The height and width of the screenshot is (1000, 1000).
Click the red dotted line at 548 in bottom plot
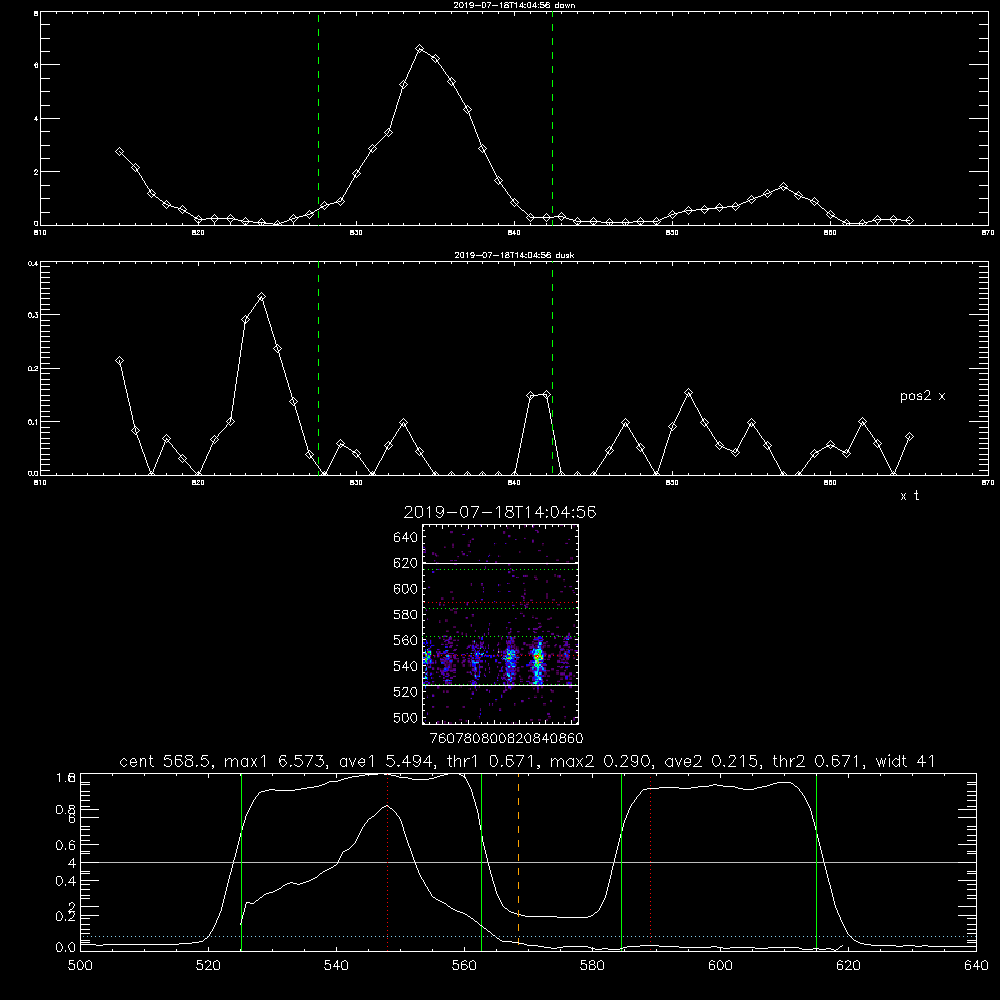coord(388,862)
